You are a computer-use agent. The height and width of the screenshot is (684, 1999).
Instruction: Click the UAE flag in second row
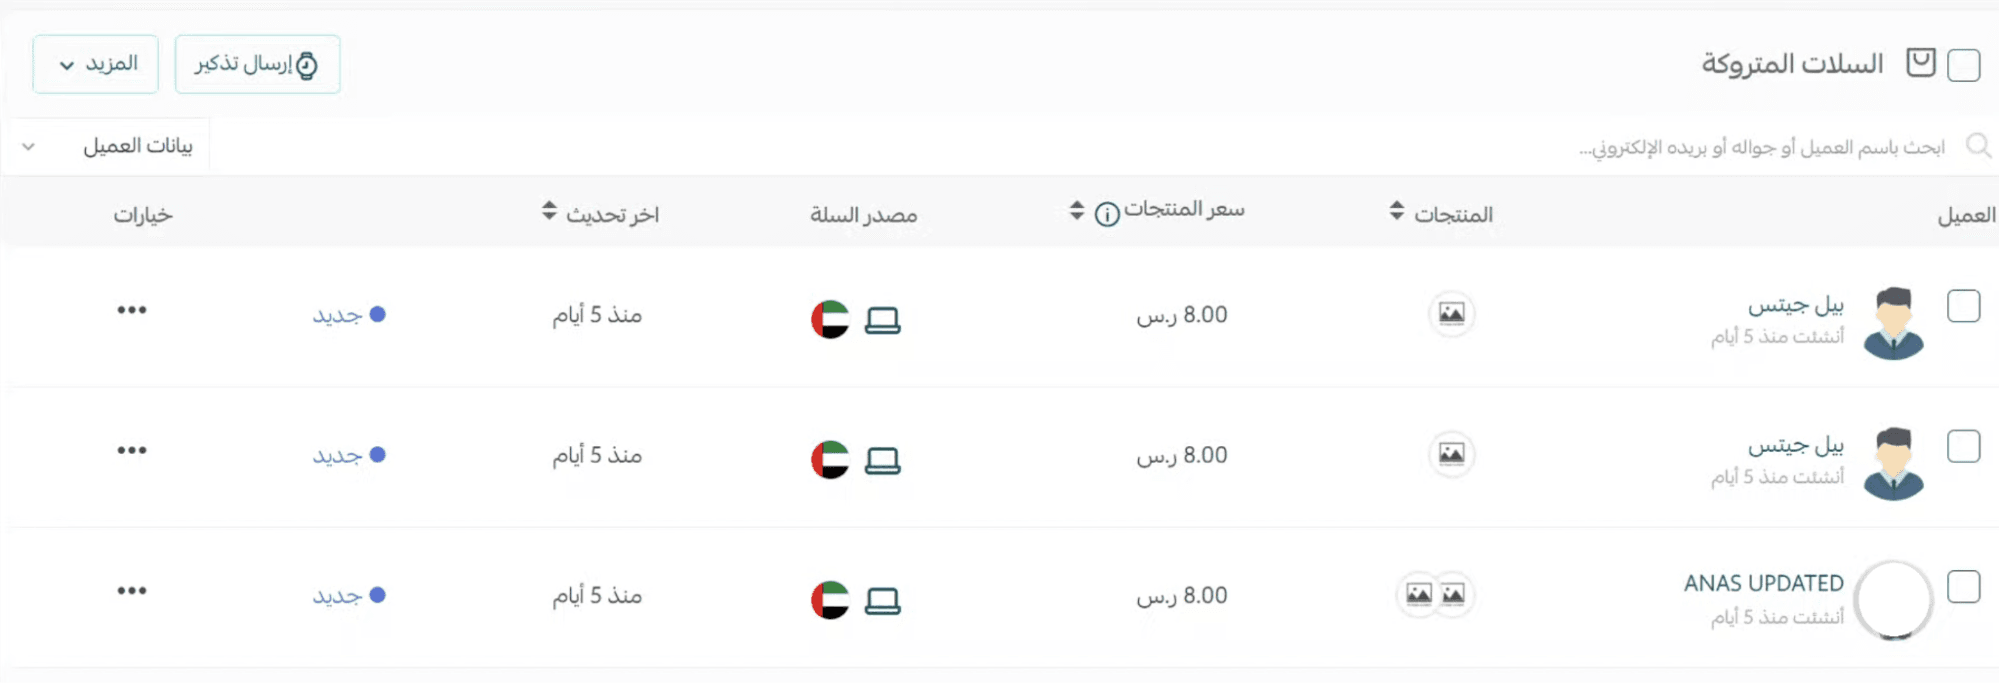pyautogui.click(x=830, y=460)
